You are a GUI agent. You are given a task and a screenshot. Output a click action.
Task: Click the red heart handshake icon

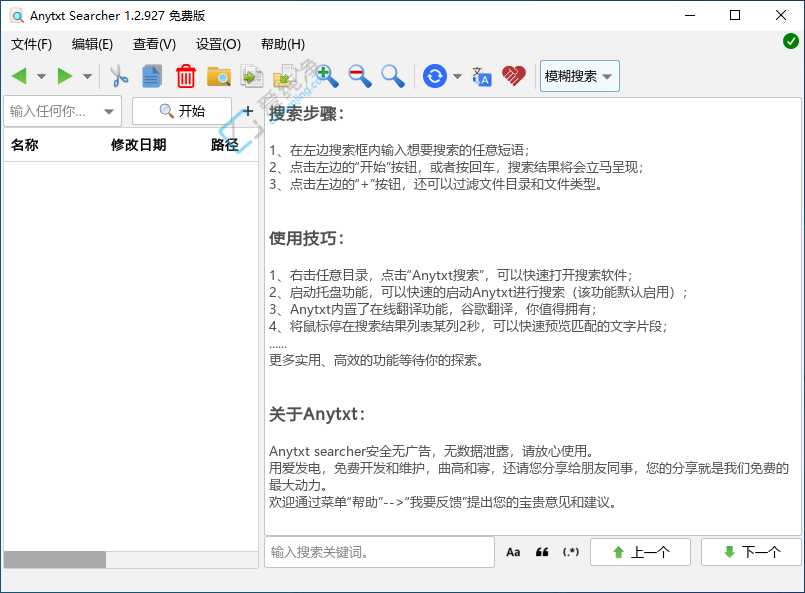pyautogui.click(x=514, y=76)
